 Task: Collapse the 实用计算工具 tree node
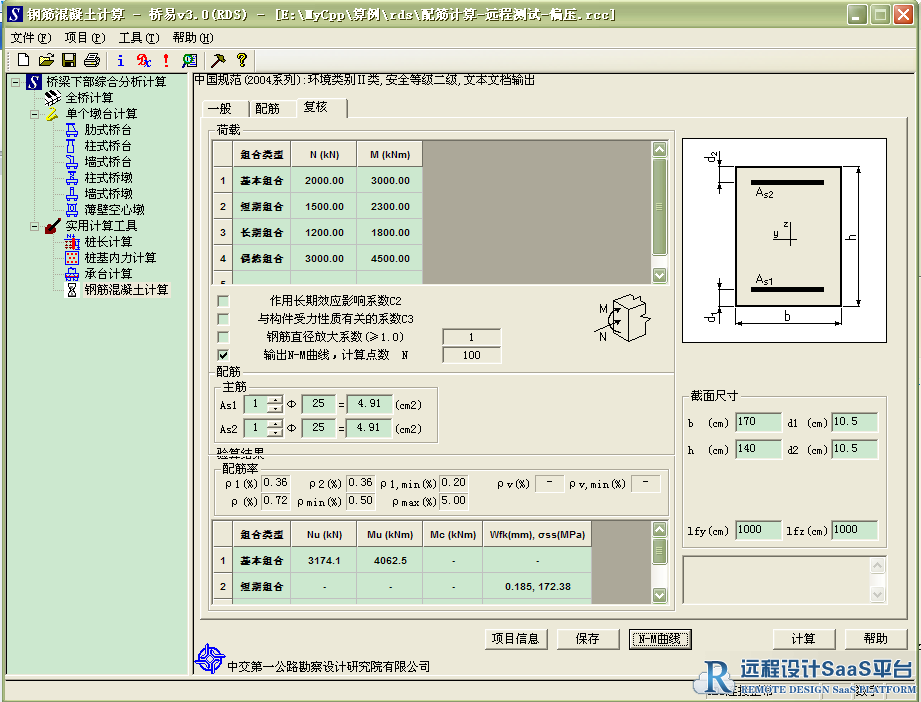pos(35,226)
